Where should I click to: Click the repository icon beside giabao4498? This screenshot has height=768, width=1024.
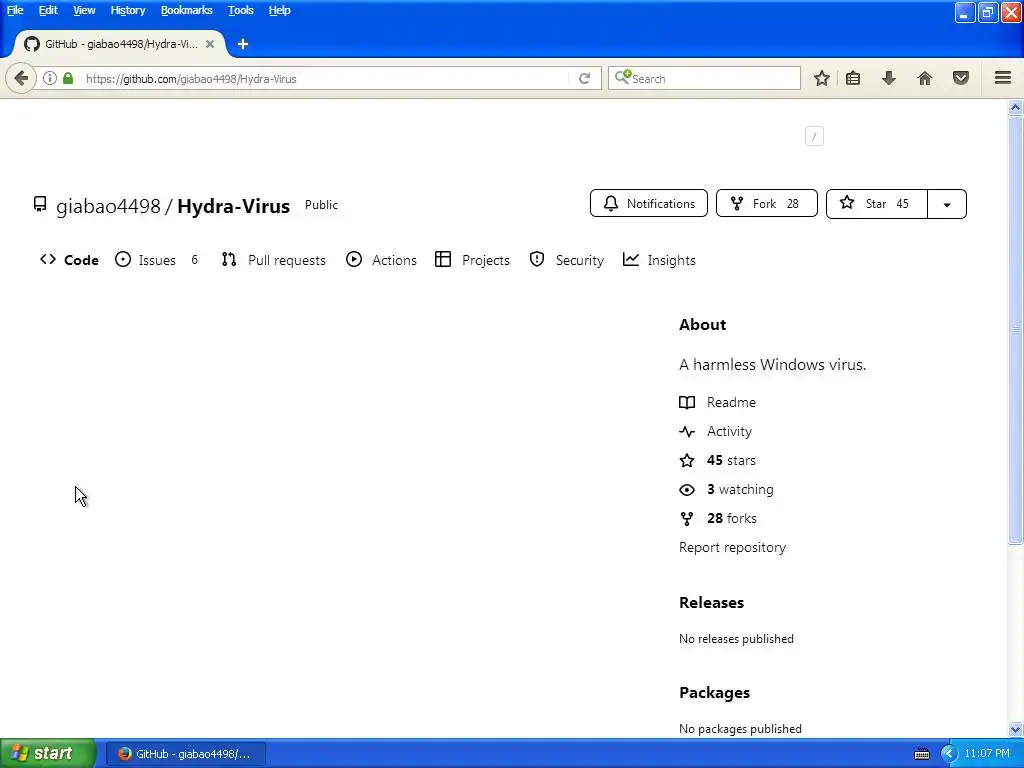[x=40, y=205]
